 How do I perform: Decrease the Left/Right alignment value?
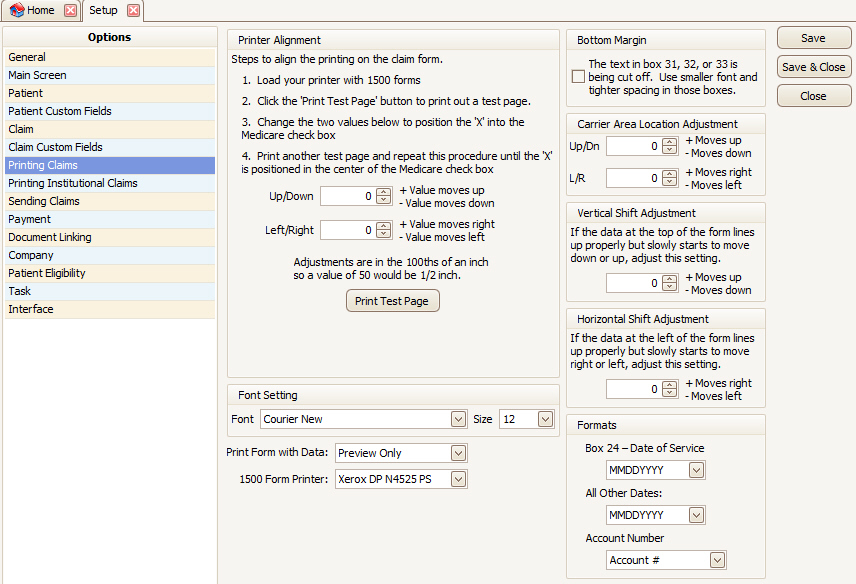(x=384, y=234)
